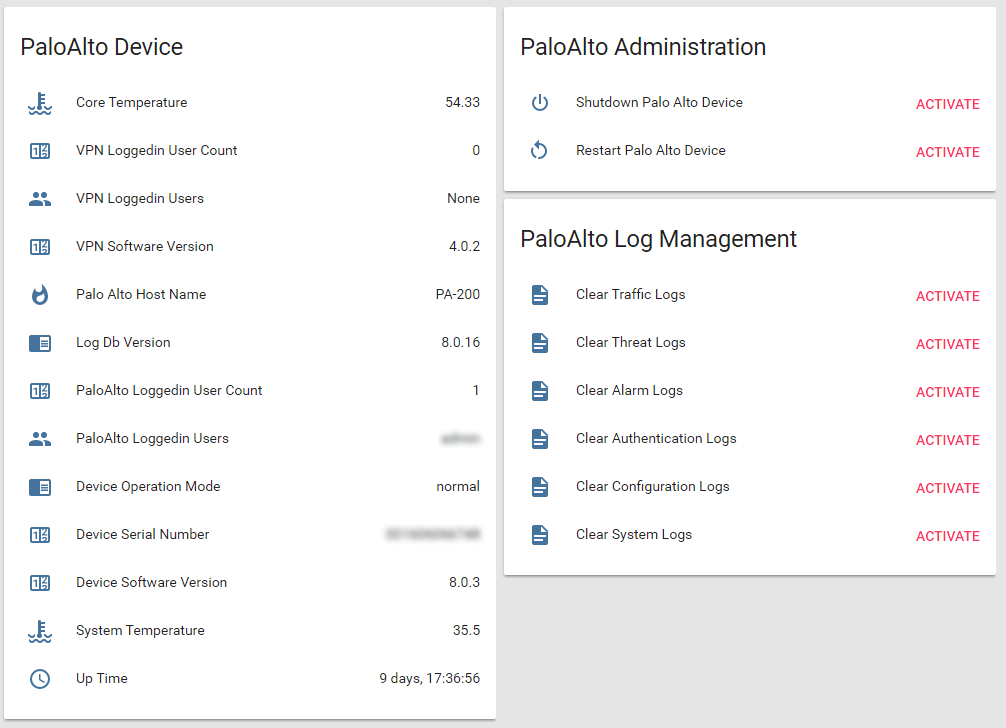
Task: Activate Restart Palo Alto Device
Action: (947, 152)
